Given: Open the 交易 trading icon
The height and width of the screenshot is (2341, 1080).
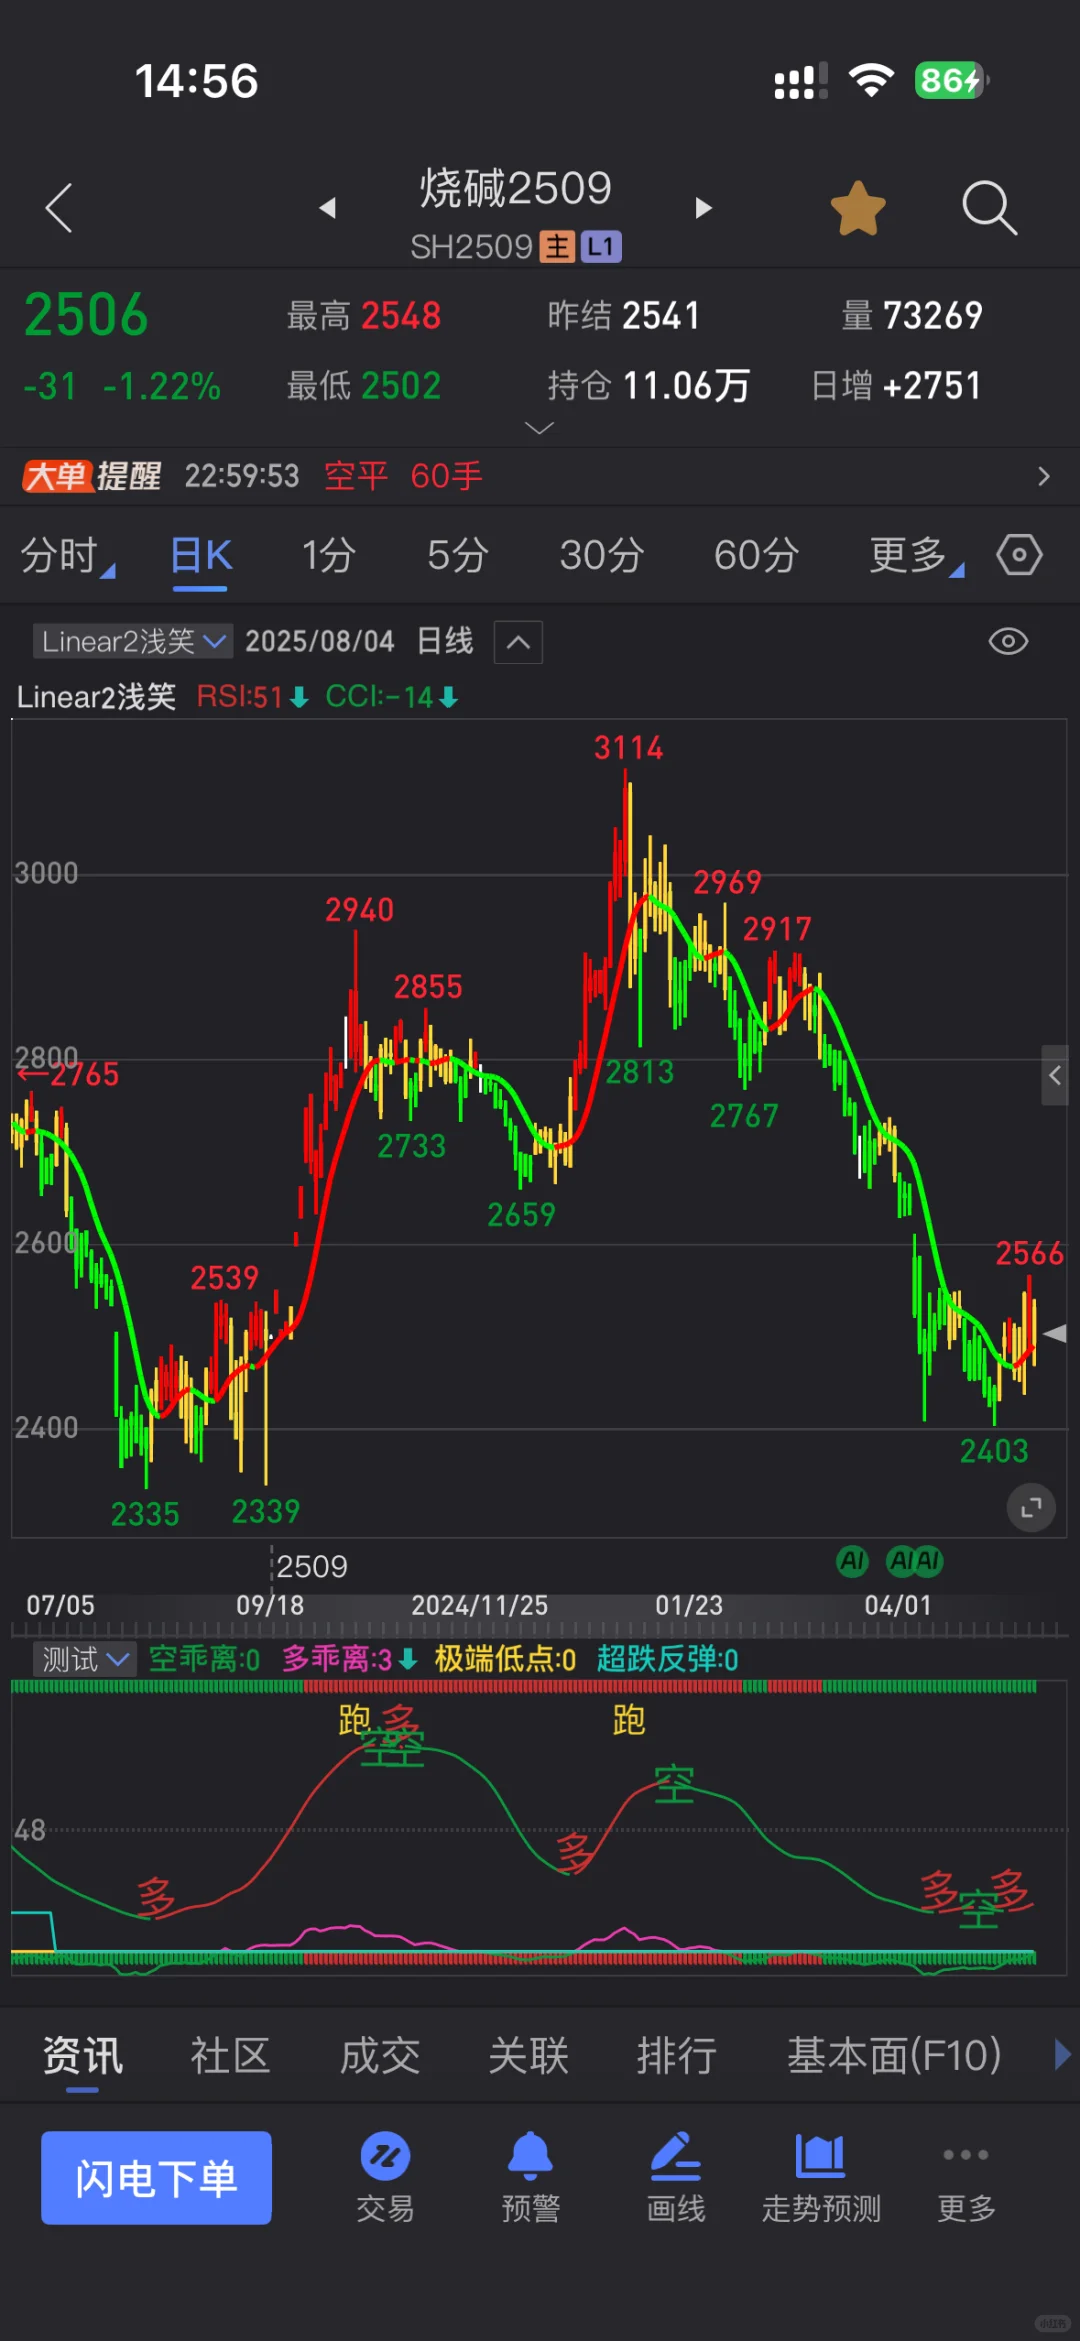Looking at the screenshot, I should [x=385, y=2177].
